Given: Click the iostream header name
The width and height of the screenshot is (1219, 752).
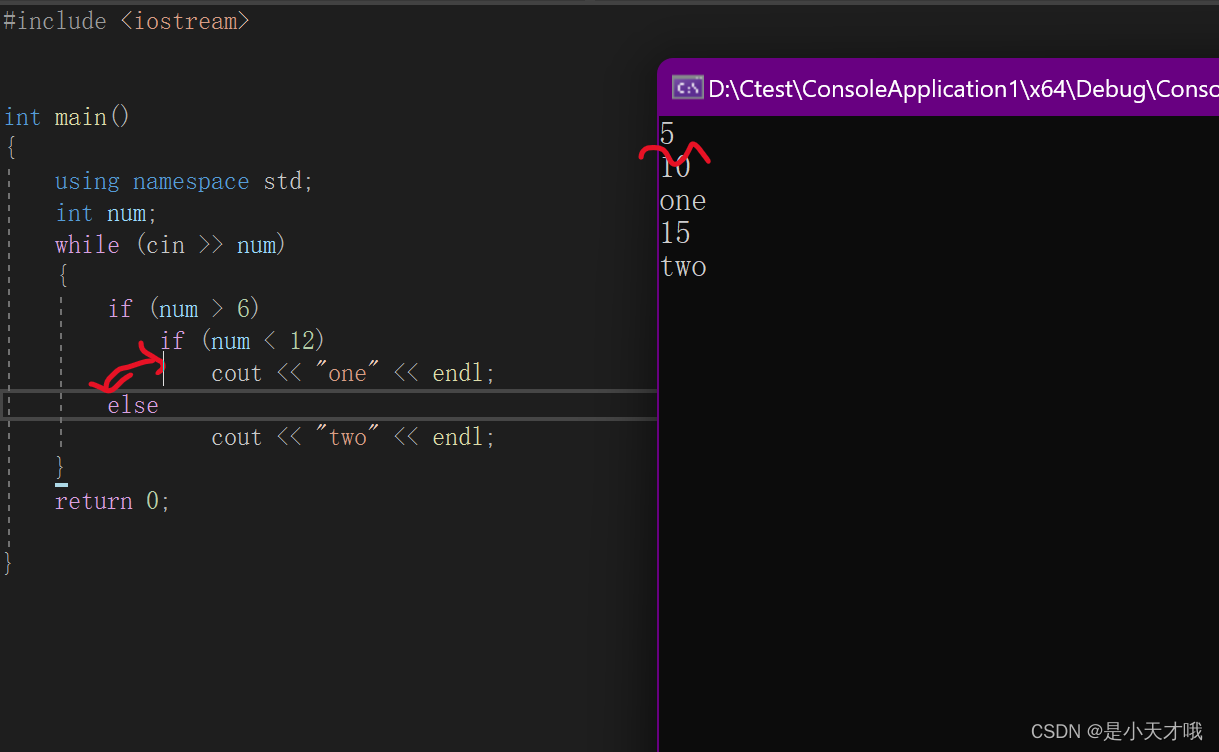Looking at the screenshot, I should pos(185,20).
